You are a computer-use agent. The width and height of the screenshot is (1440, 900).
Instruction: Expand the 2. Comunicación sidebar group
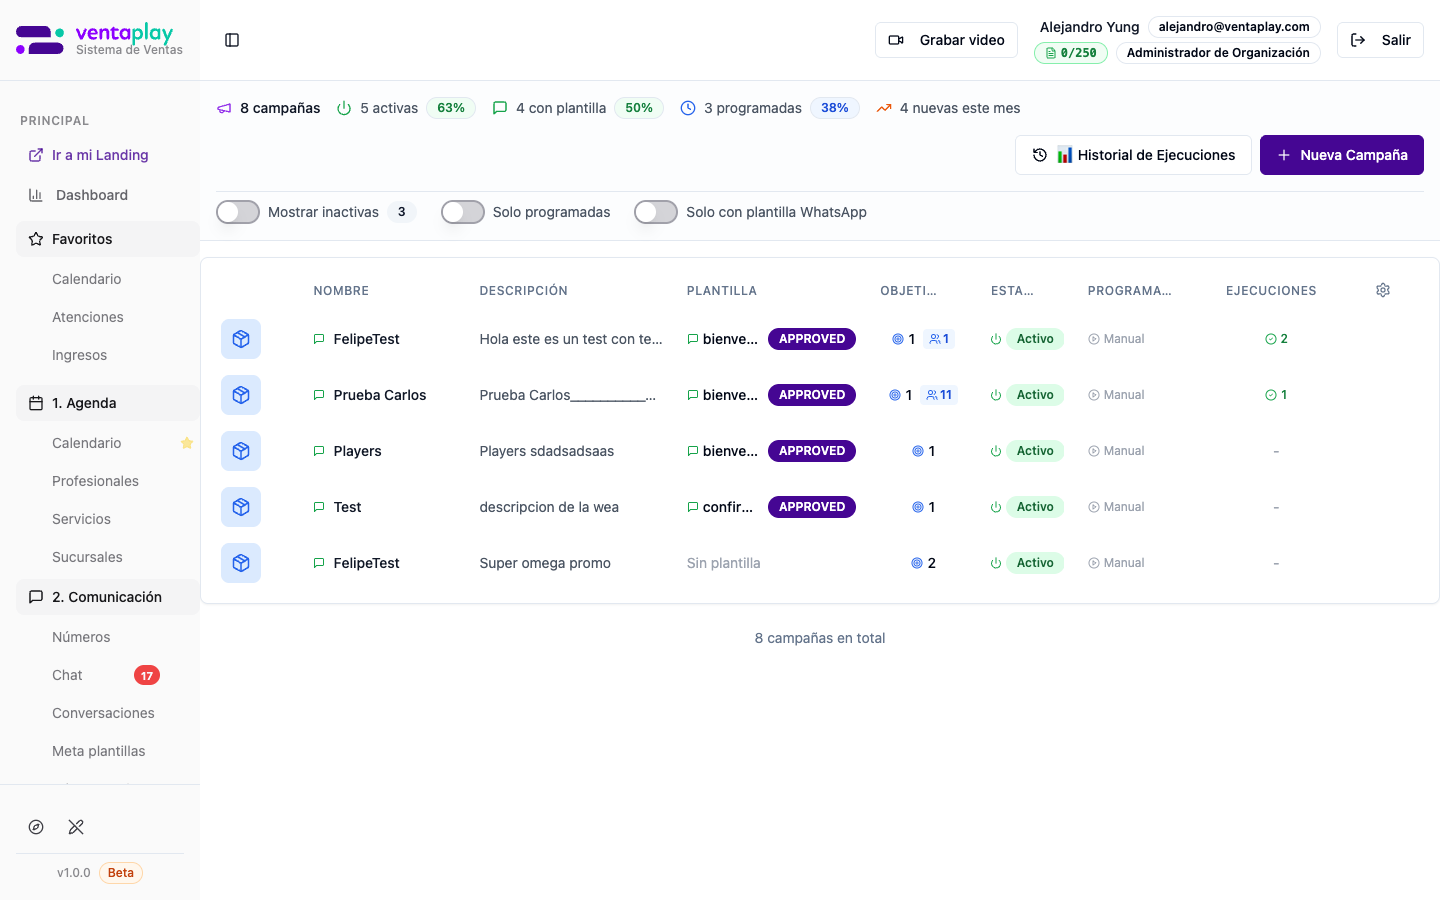[108, 597]
